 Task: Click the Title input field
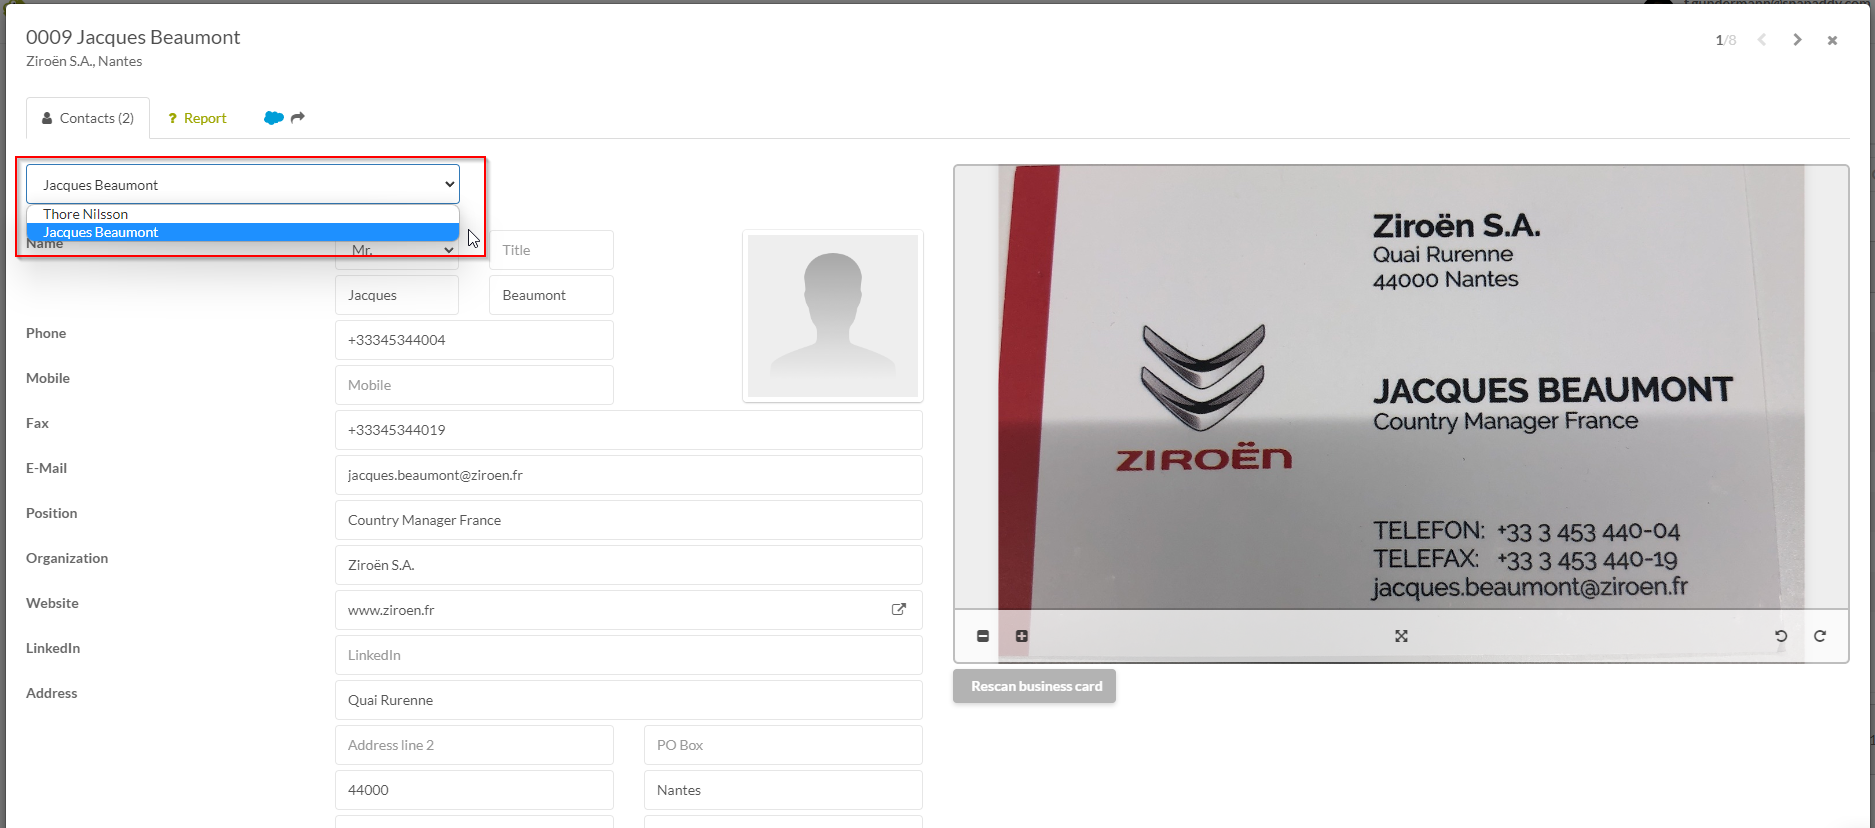(x=551, y=250)
